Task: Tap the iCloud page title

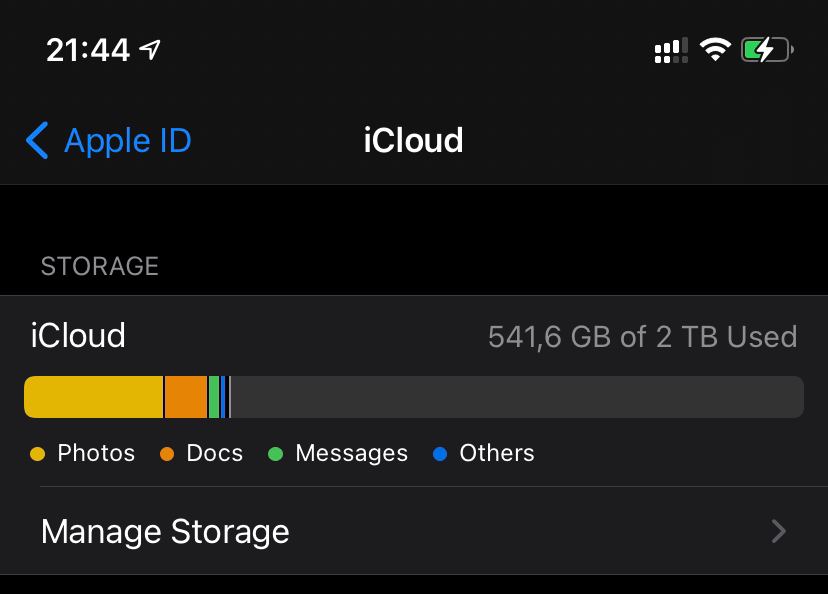Action: click(413, 140)
